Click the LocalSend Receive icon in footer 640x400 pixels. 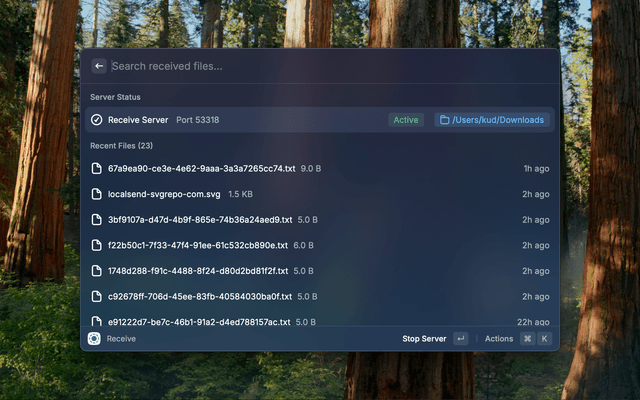tap(94, 339)
